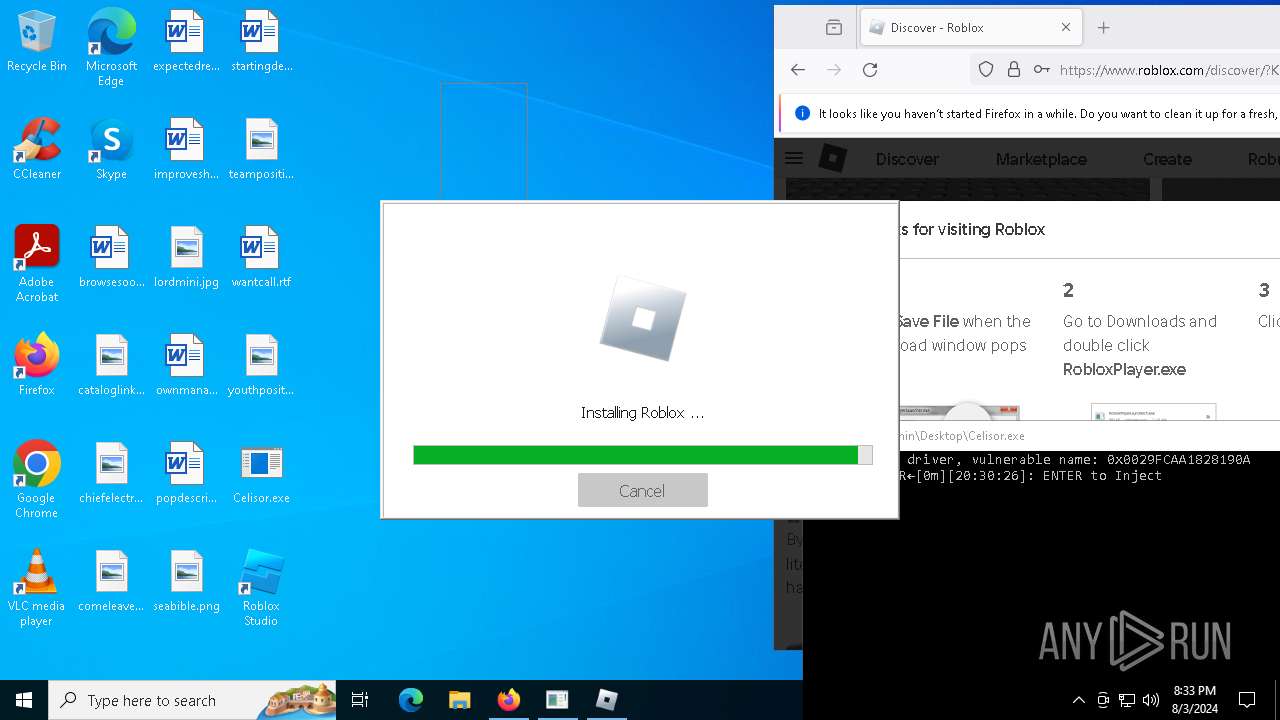This screenshot has width=1280, height=720.
Task: Close the Discover - Roblox tab
Action: coord(1066,28)
